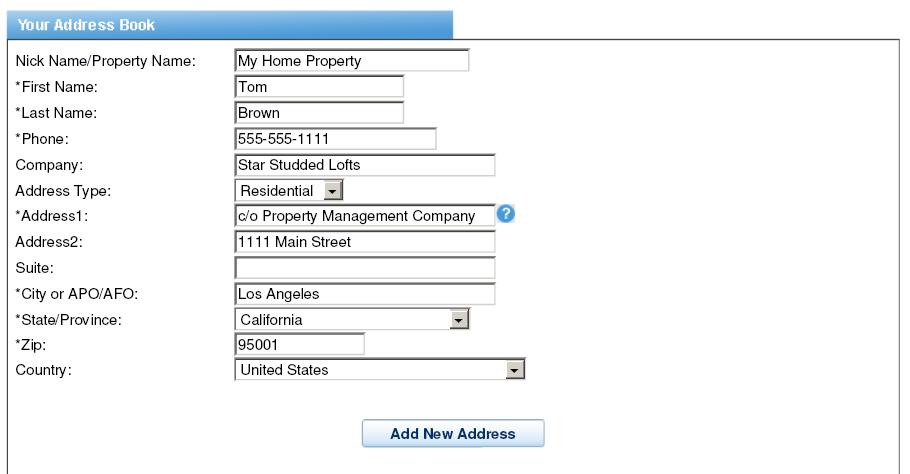Click the Zip field showing 95001

(299, 345)
